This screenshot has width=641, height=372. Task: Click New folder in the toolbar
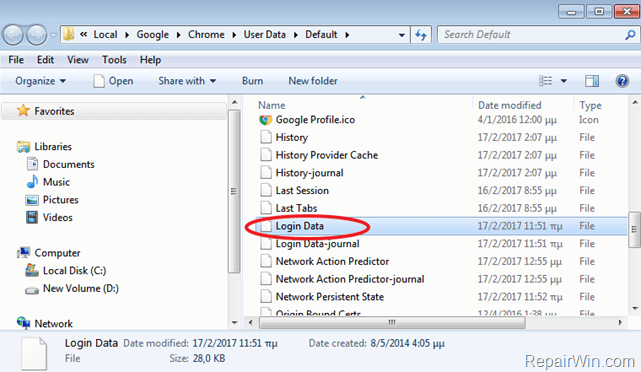pos(313,81)
